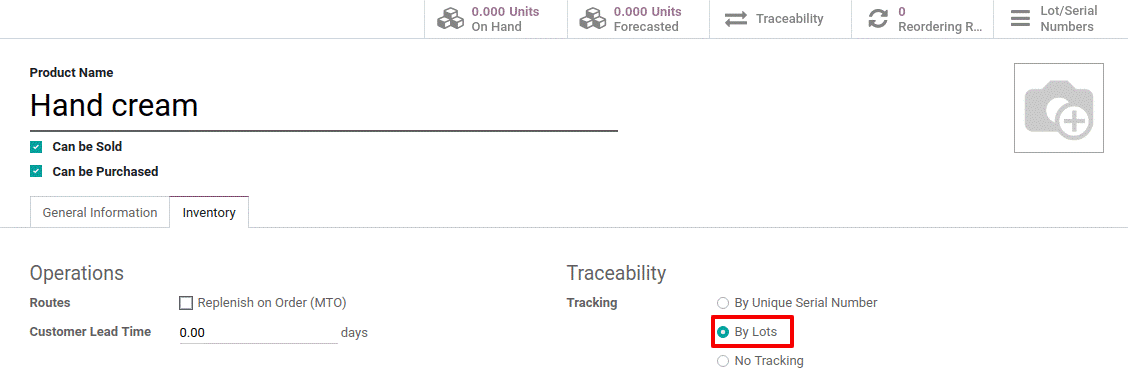Switch to the General Information tab
The height and width of the screenshot is (376, 1128).
click(100, 212)
